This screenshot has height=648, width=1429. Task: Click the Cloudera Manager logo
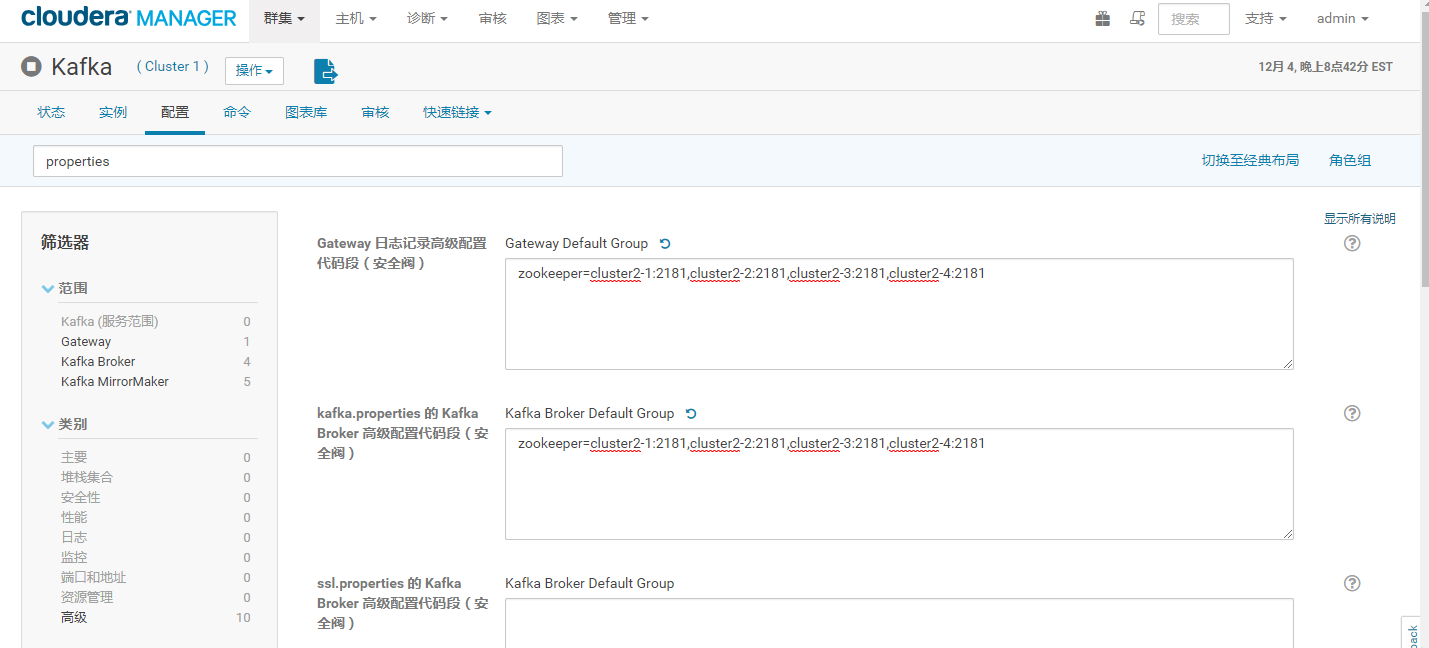(128, 18)
